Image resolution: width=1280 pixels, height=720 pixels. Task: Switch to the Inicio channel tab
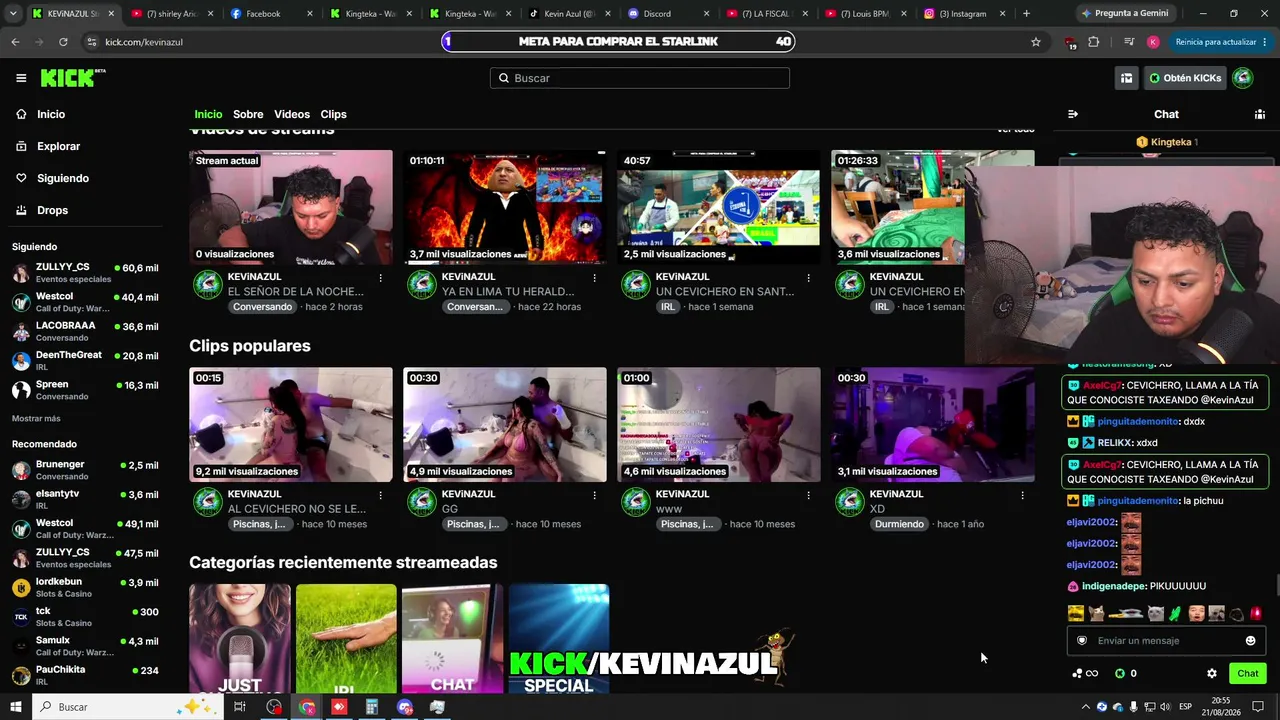click(208, 114)
